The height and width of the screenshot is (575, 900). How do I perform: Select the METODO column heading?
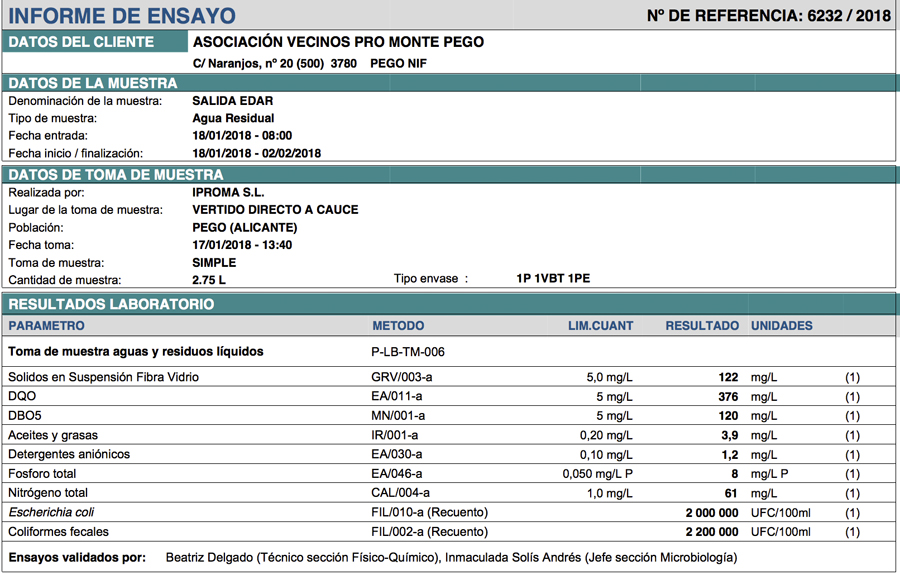click(x=398, y=326)
